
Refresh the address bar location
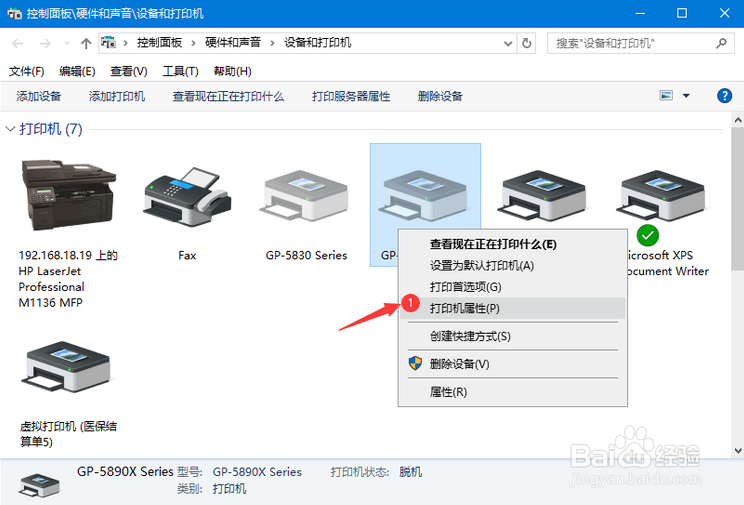(x=527, y=44)
